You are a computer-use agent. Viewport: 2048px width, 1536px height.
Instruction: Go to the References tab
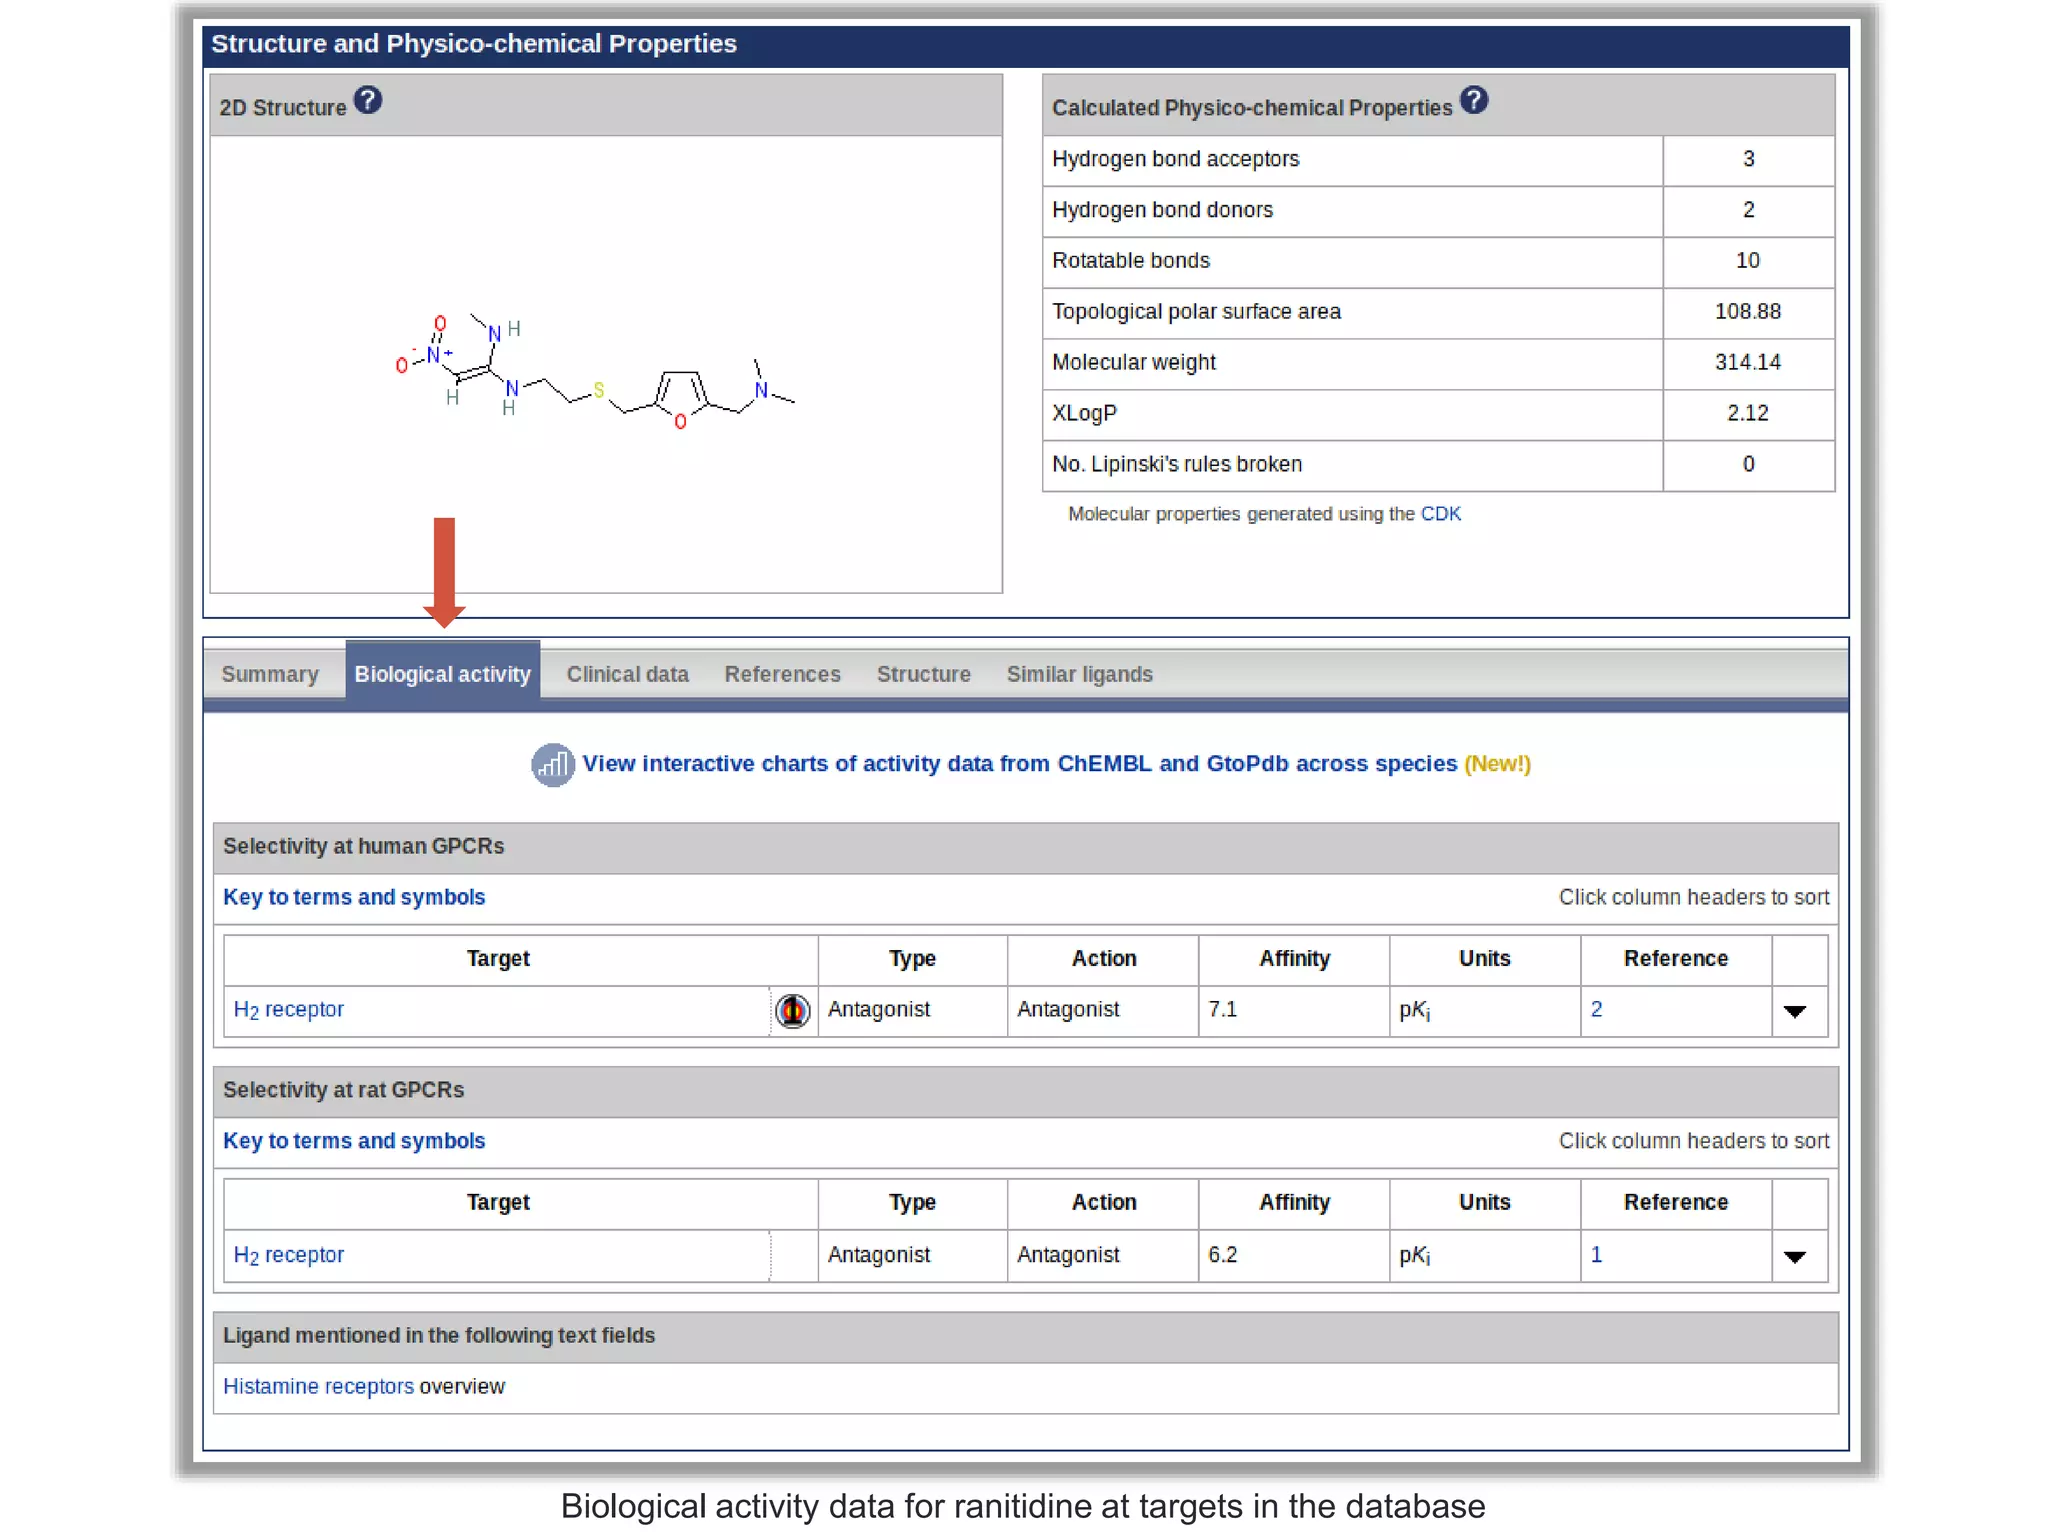coord(783,674)
